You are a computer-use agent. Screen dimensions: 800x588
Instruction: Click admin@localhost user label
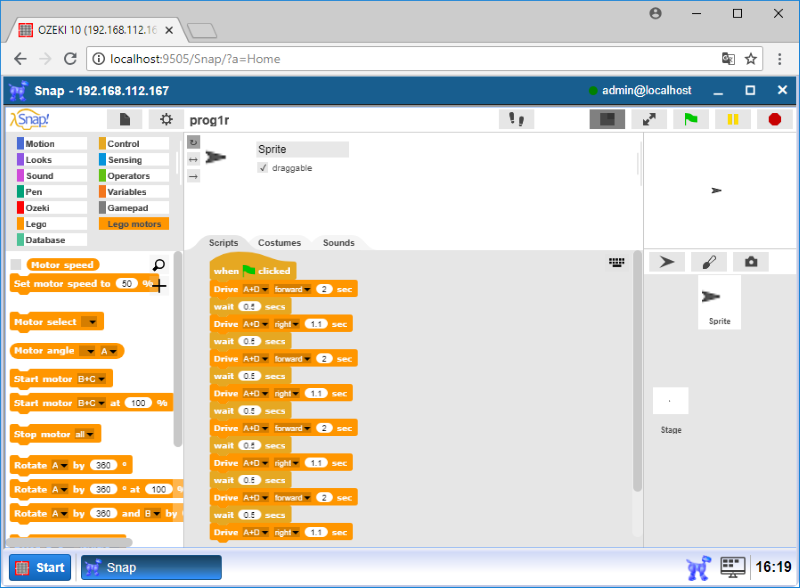point(646,90)
